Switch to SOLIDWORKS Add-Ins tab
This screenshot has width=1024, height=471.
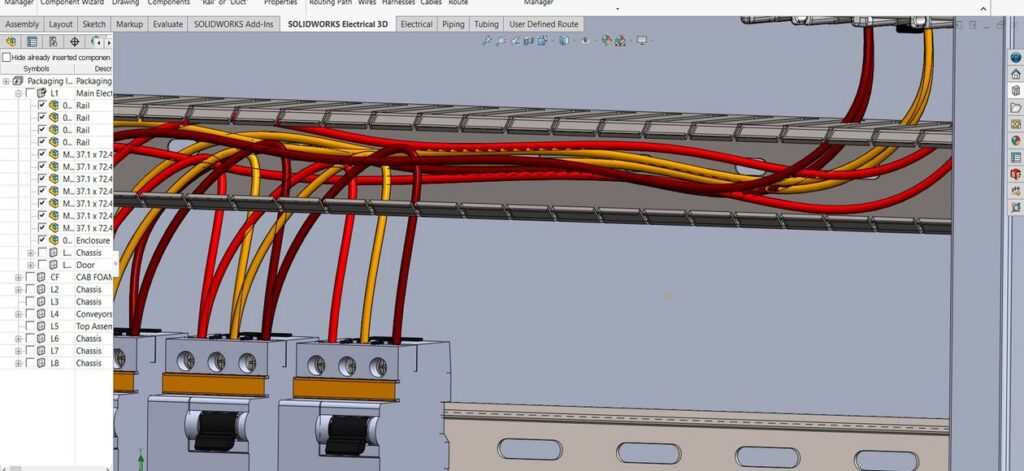click(x=234, y=24)
